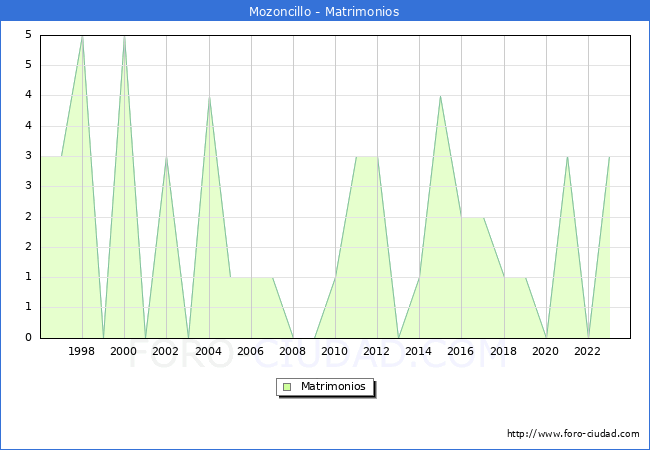The height and width of the screenshot is (450, 650).
Task: Click the green Matrimonios legend swatch
Action: click(x=287, y=387)
